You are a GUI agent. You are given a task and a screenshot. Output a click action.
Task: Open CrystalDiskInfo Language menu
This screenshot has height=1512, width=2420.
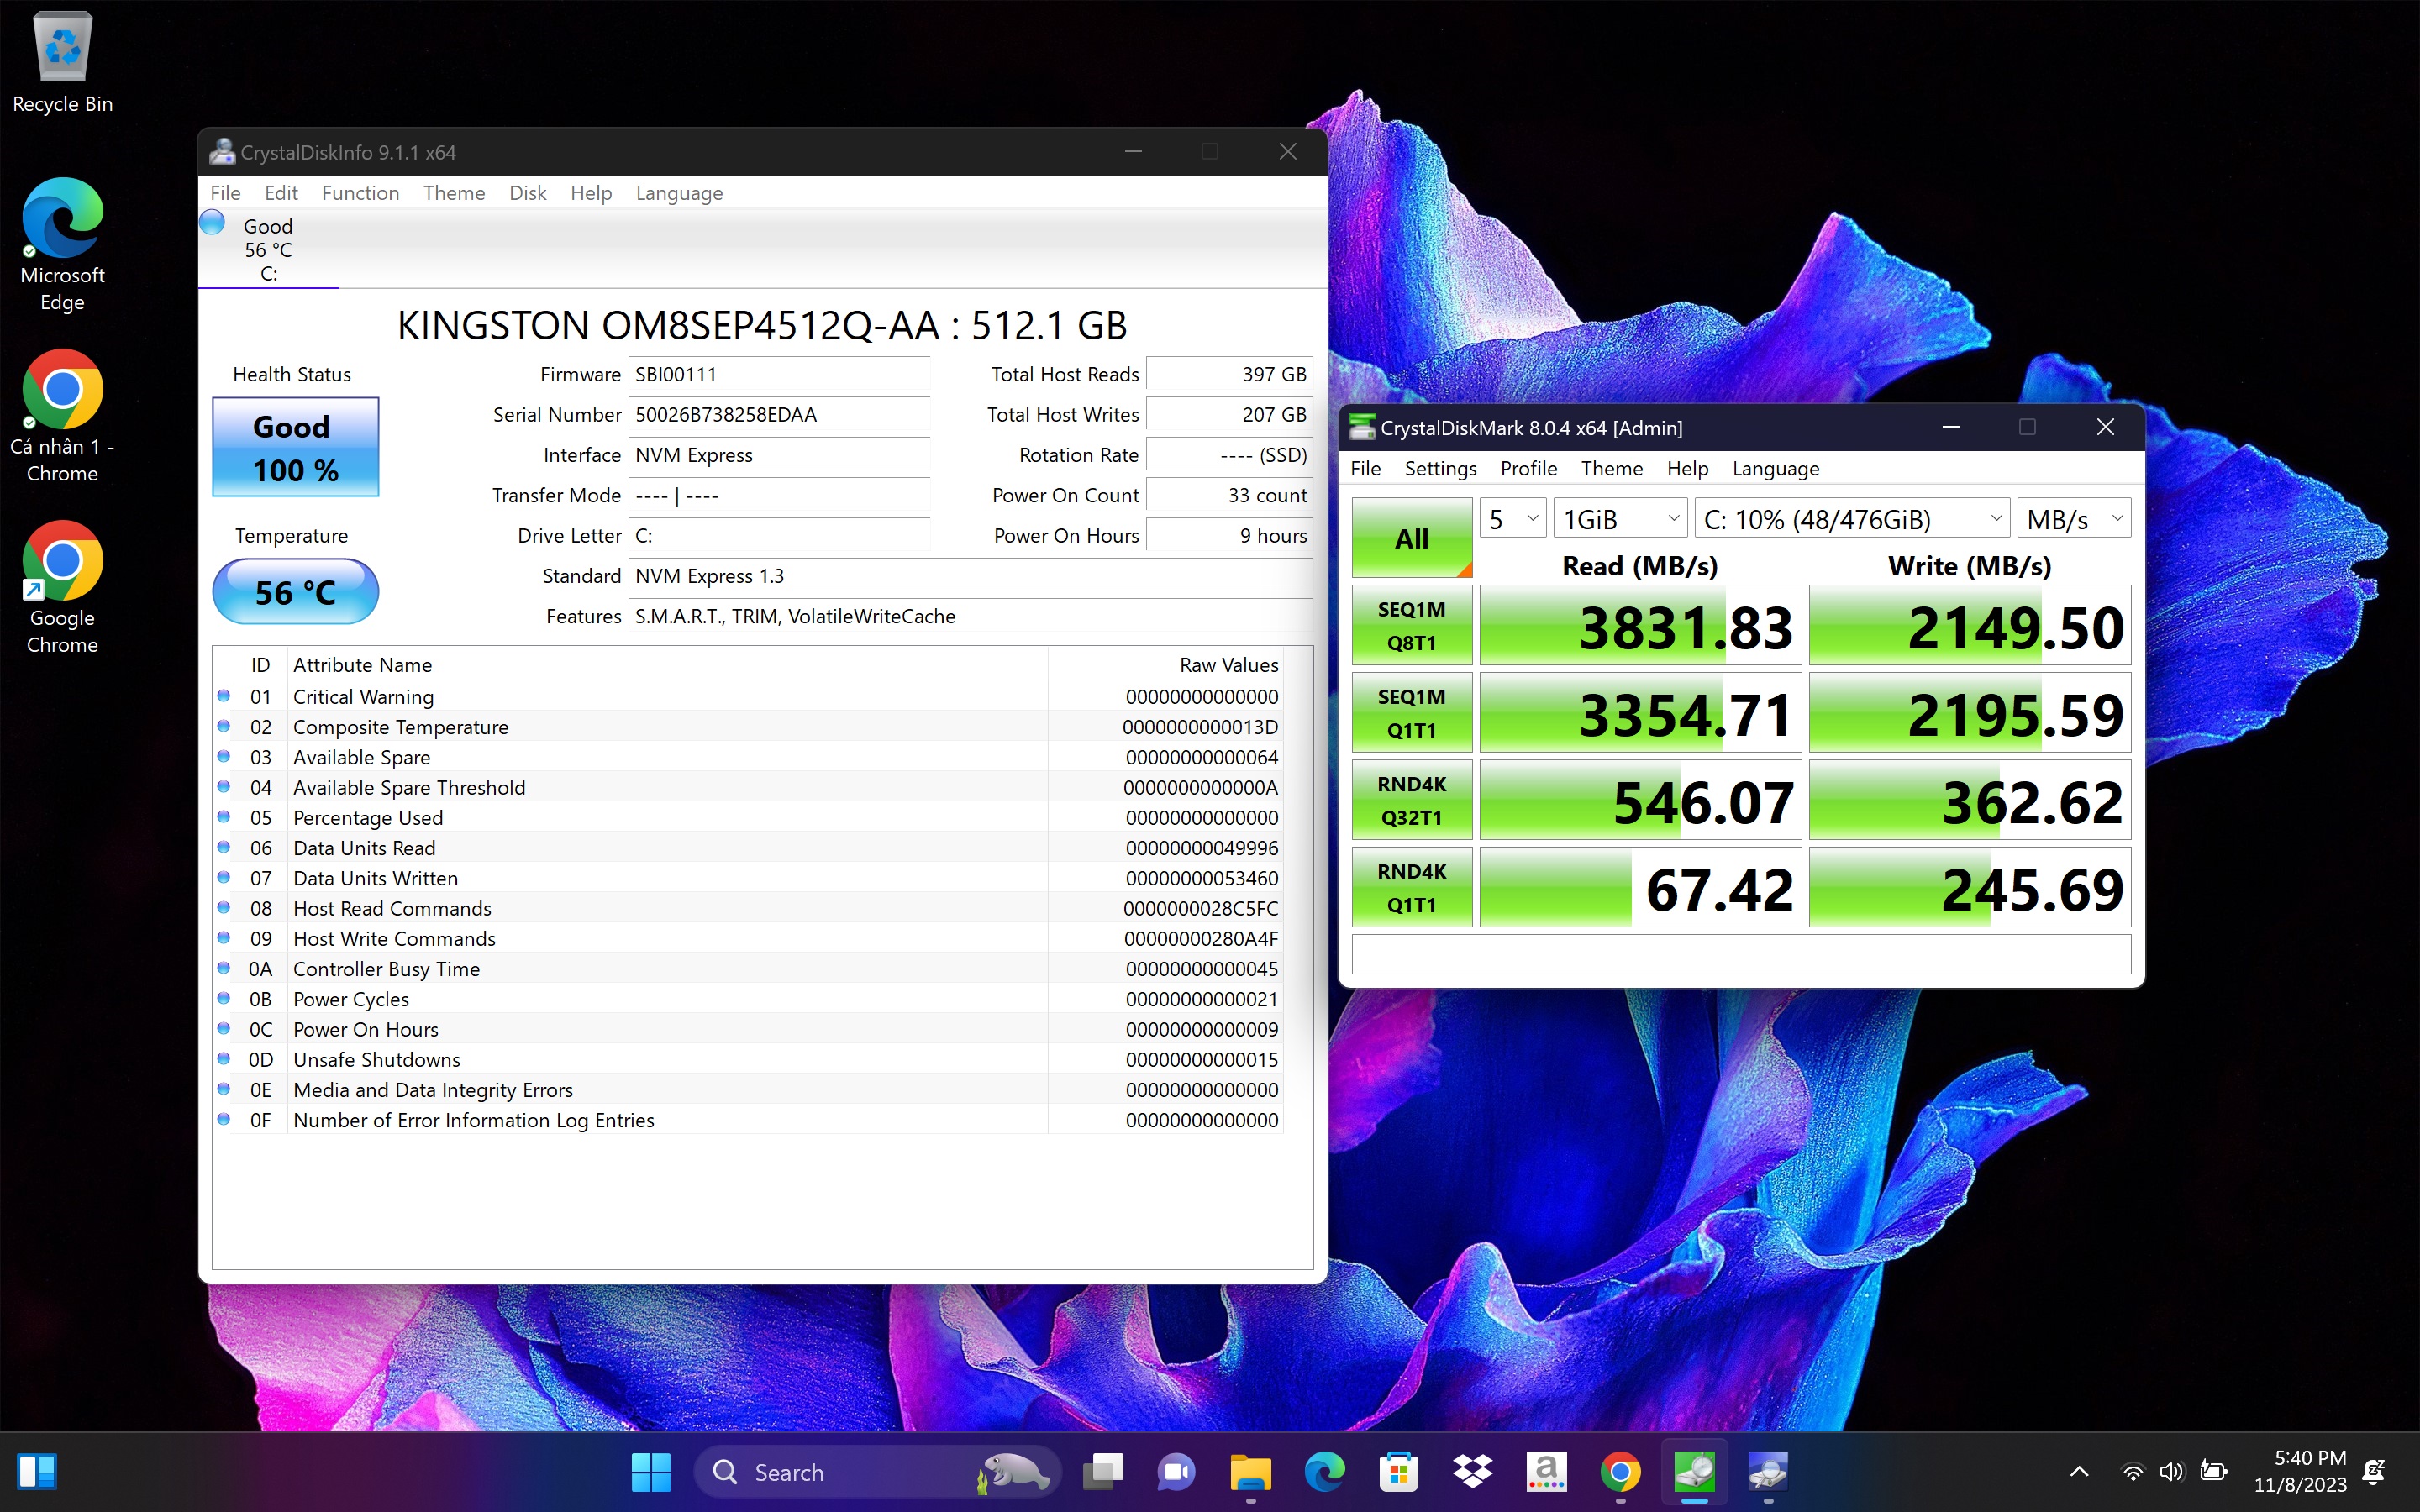[679, 193]
